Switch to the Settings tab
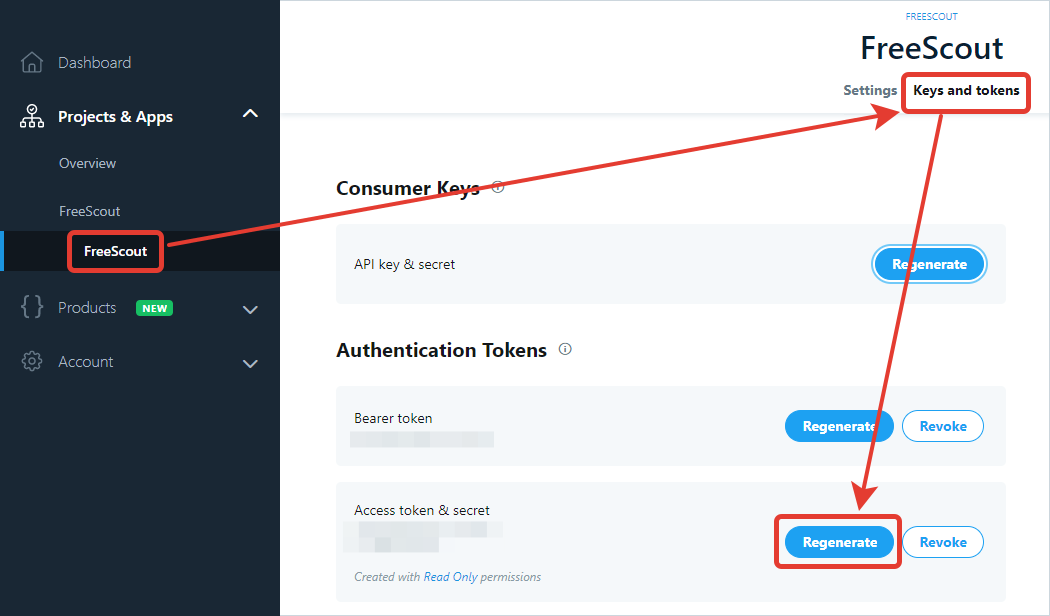 click(869, 90)
